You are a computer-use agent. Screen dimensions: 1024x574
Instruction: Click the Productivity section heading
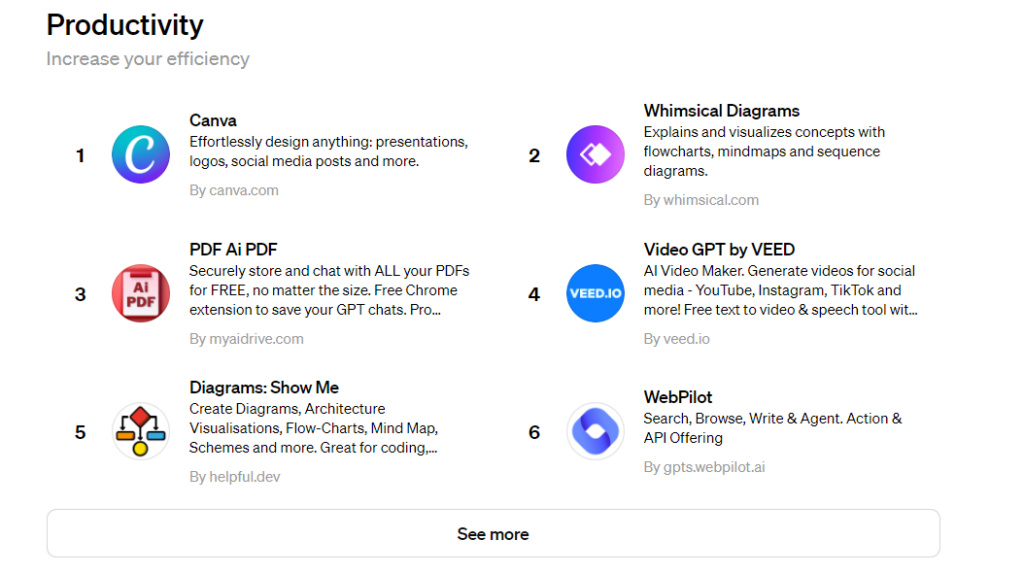(125, 25)
